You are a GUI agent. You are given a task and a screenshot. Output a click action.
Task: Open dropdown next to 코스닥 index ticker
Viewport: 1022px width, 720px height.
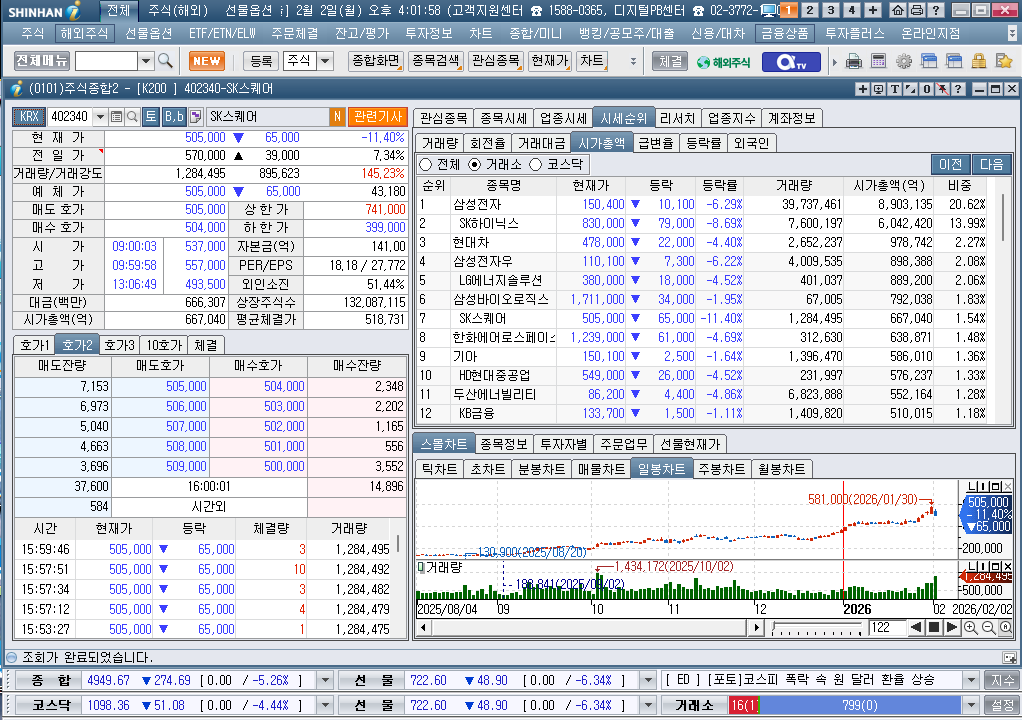[325, 705]
